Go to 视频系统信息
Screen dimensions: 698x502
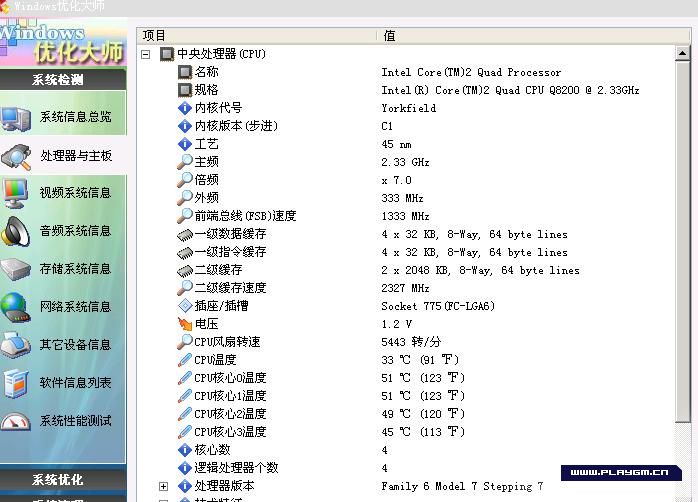pyautogui.click(x=75, y=193)
